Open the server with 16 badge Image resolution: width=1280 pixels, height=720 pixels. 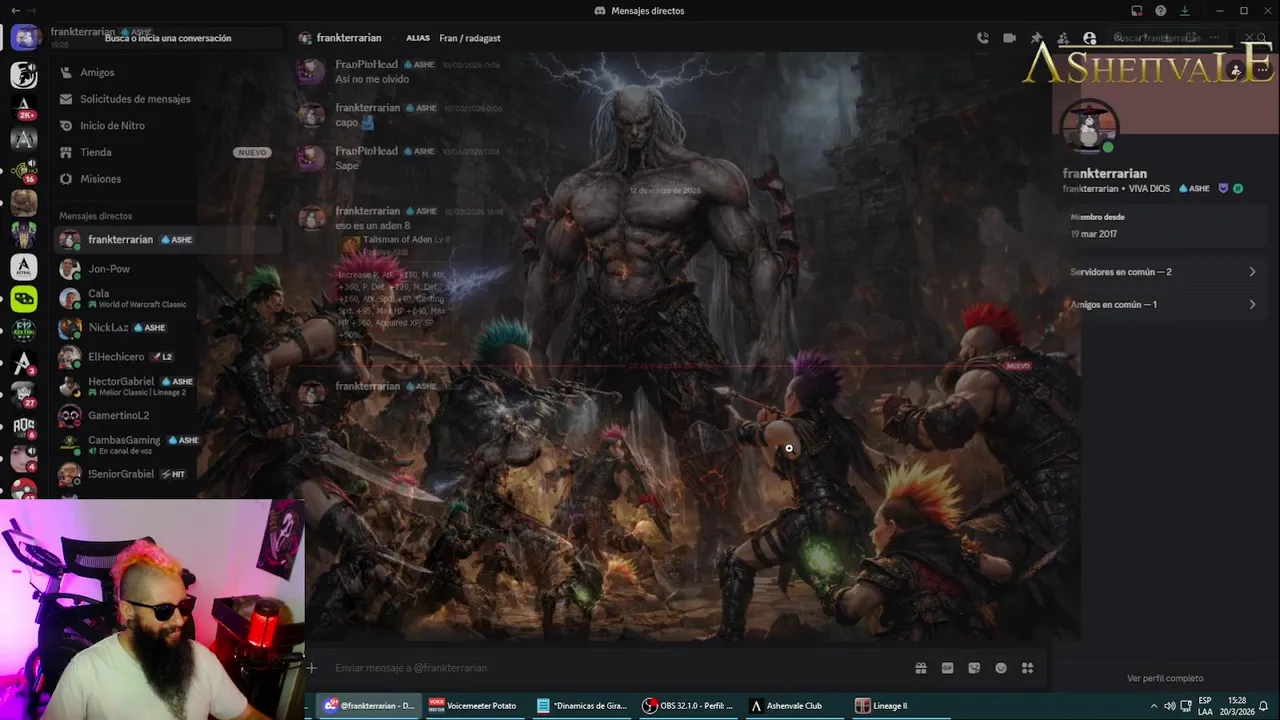coord(24,170)
